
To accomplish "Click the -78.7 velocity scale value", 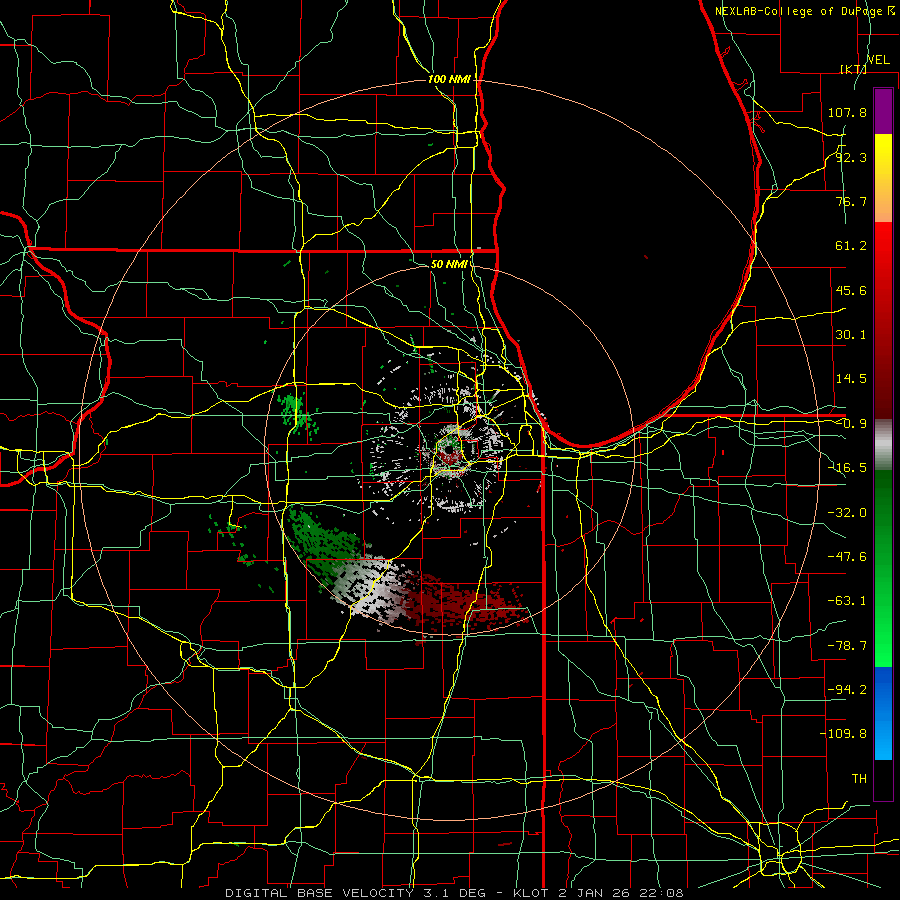I will (x=847, y=646).
